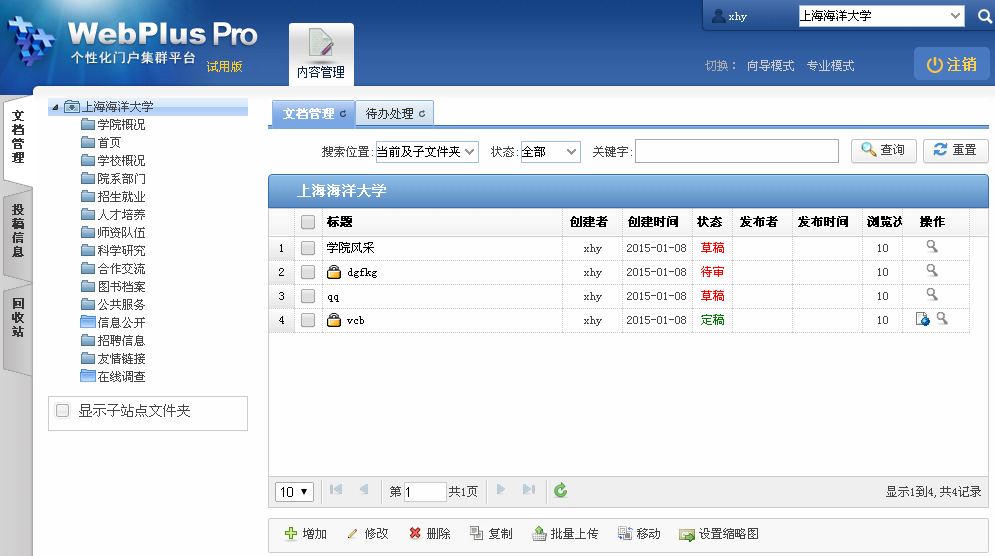Click the preview magnifier for 学院风采 row
The height and width of the screenshot is (556, 995).
pos(931,246)
